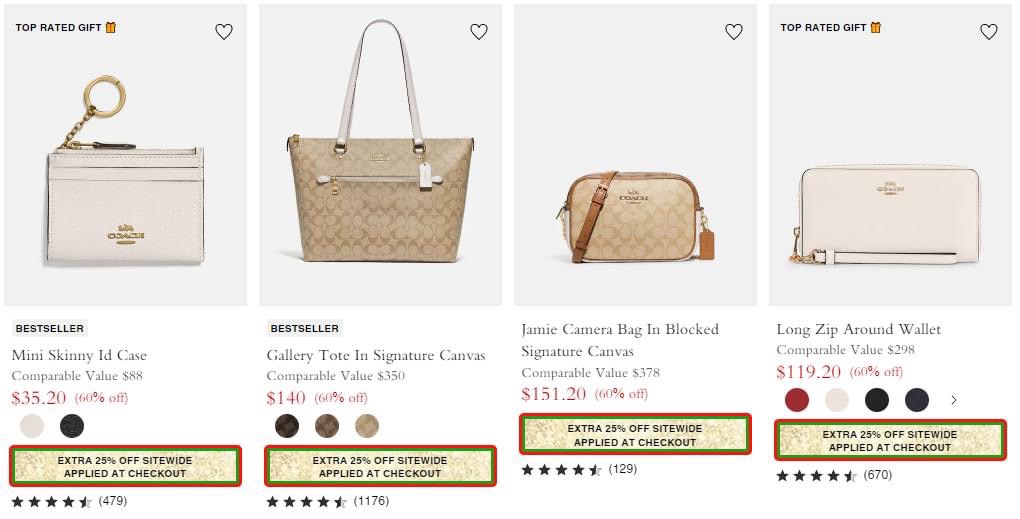The width and height of the screenshot is (1020, 519).
Task: Select white color swatch for Mini Skinny Id Case
Action: point(32,426)
